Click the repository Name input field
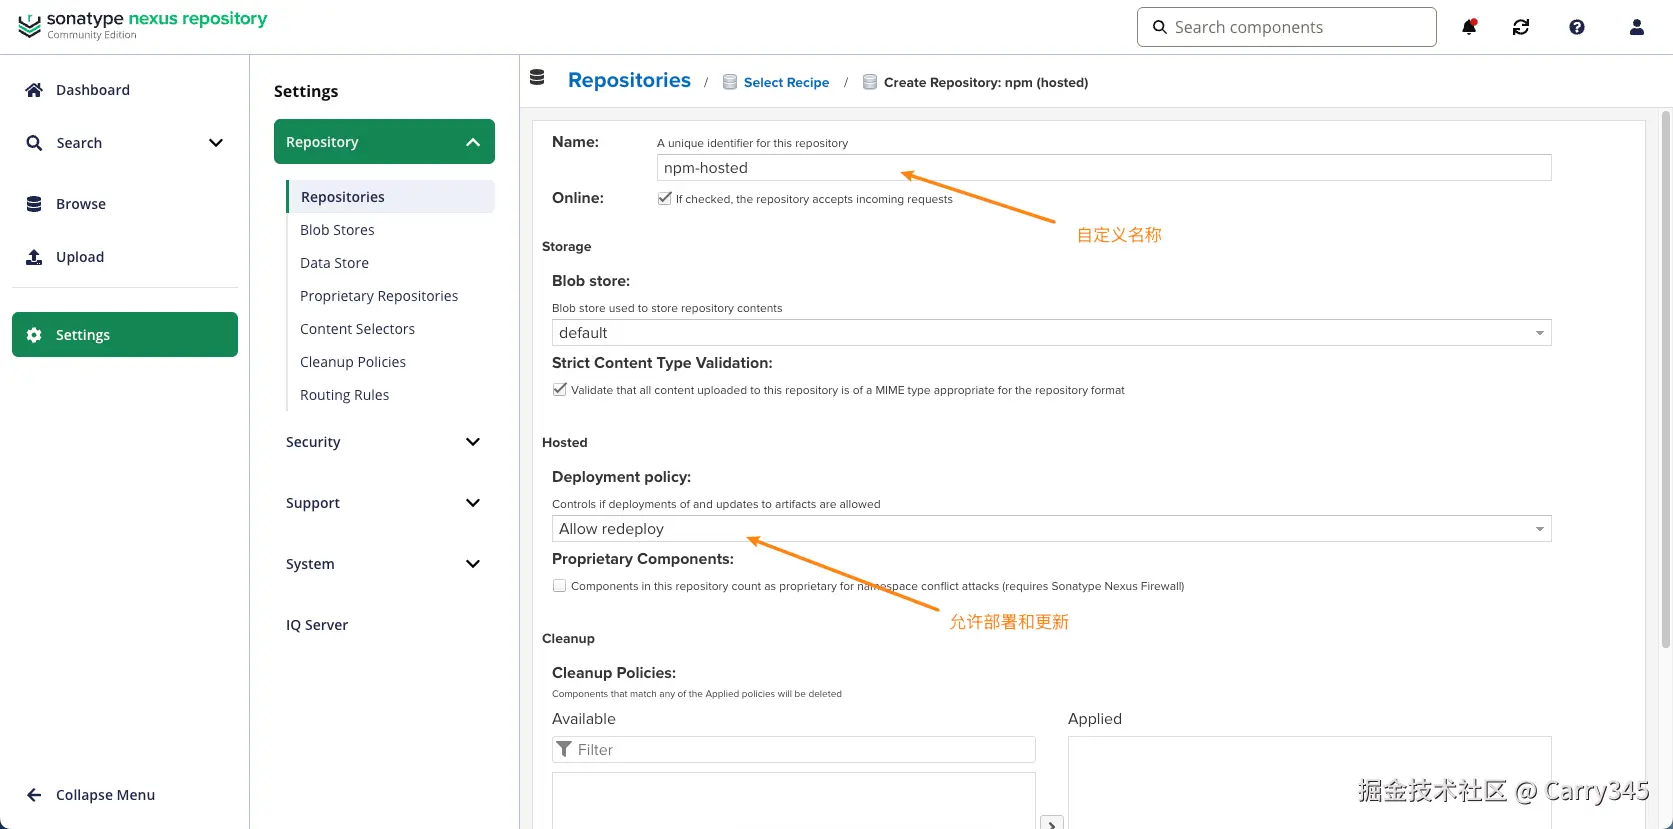Viewport: 1673px width, 829px height. point(1103,168)
